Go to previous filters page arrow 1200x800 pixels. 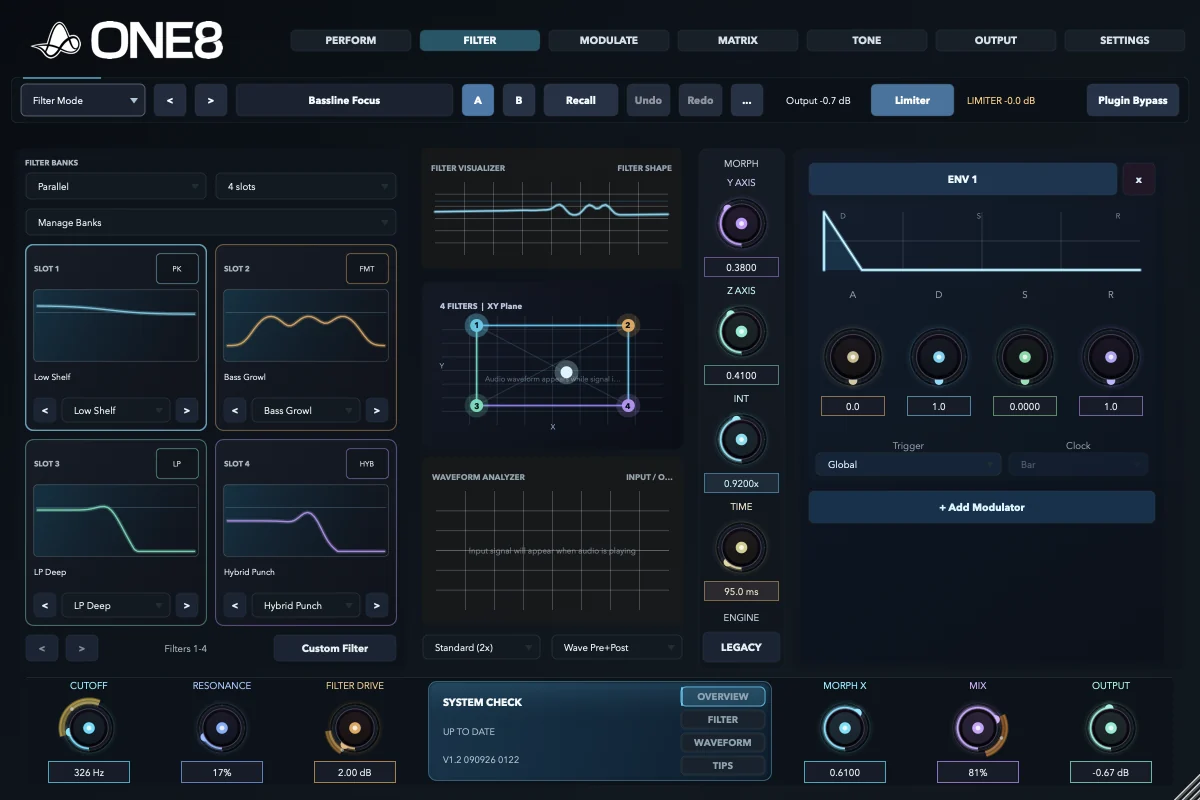click(42, 648)
